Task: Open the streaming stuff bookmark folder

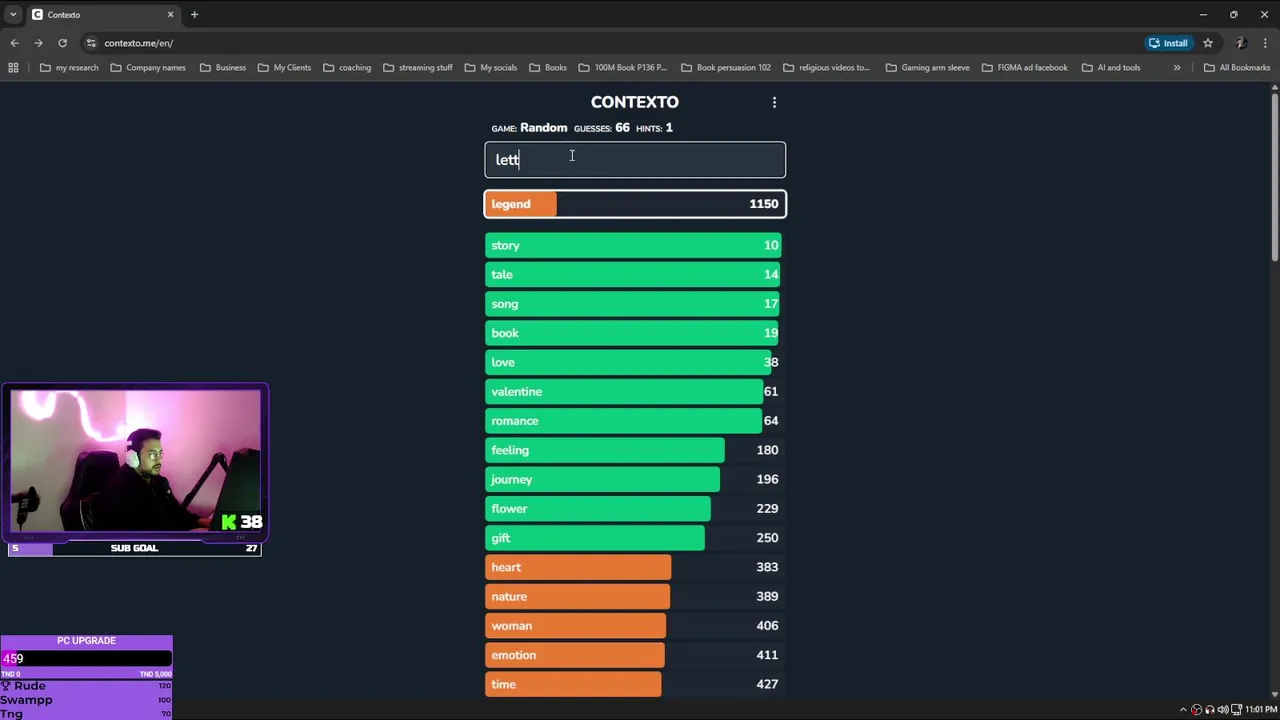Action: [x=418, y=68]
